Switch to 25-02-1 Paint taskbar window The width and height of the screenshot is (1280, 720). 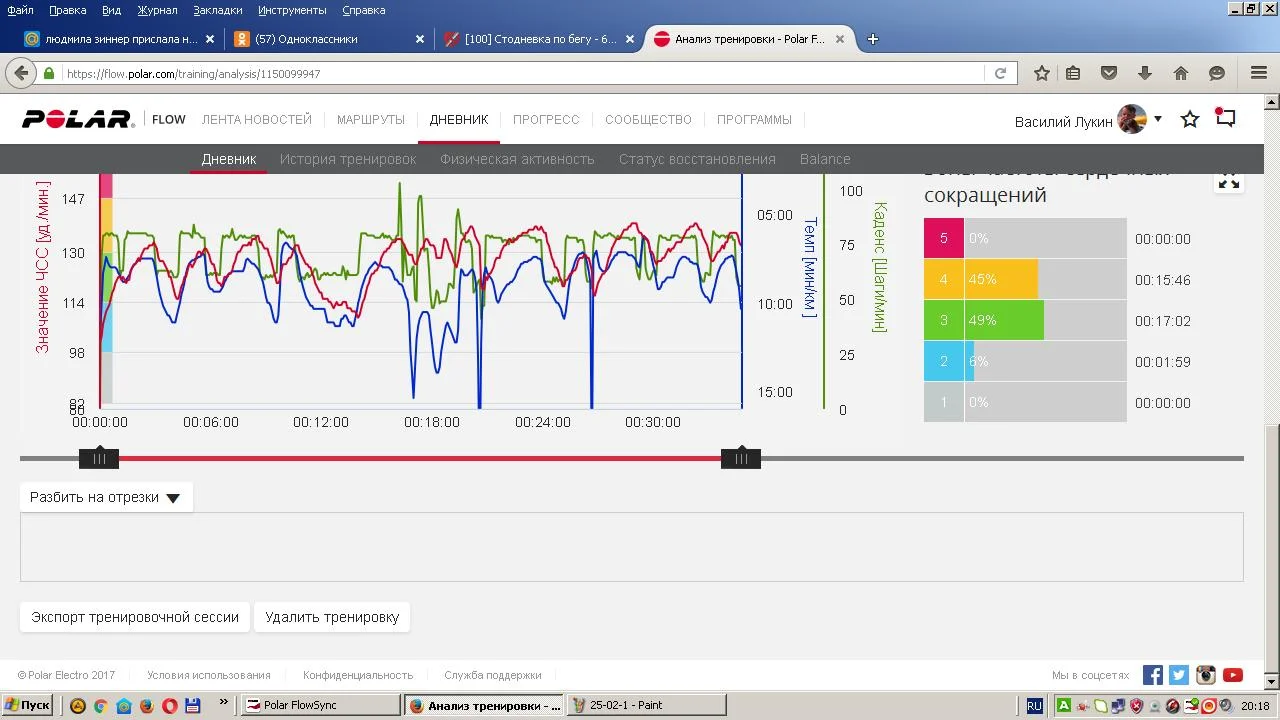[647, 705]
